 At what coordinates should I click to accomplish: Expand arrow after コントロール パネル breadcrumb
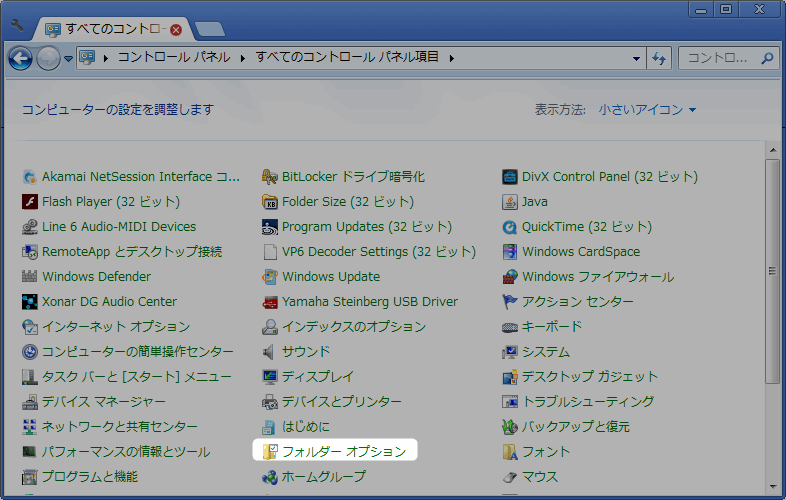243,59
